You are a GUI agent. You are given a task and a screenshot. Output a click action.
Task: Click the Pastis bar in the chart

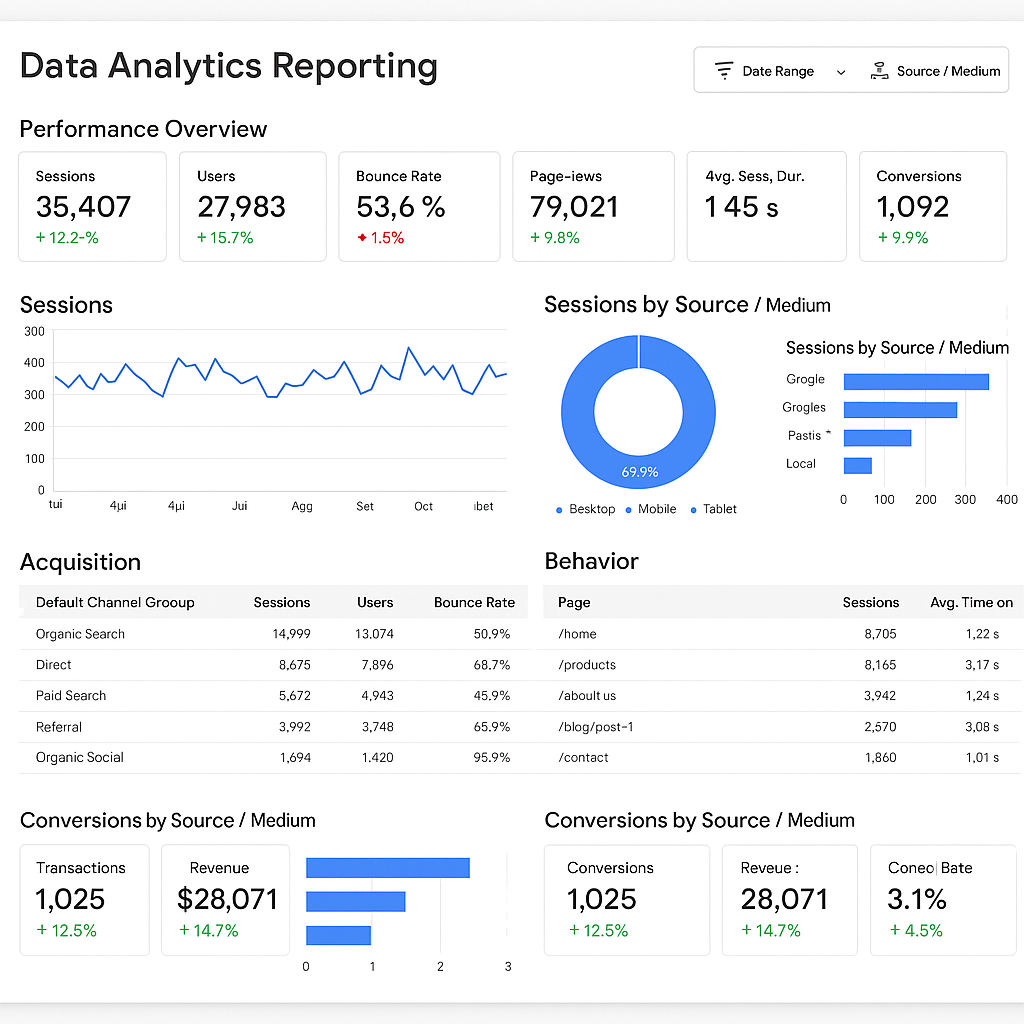[877, 438]
